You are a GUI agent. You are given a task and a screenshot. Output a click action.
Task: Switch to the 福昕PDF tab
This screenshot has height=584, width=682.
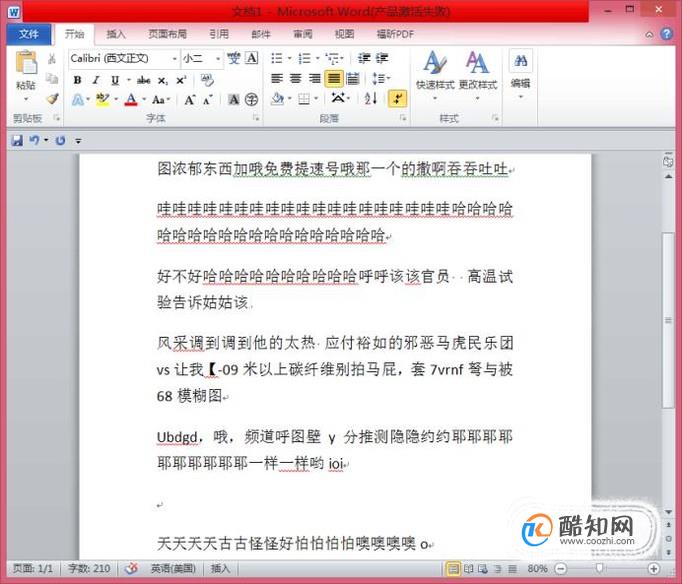click(395, 34)
